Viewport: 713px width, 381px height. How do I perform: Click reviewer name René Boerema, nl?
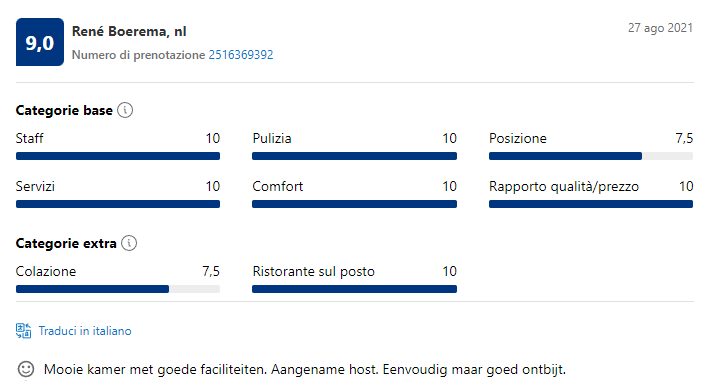[129, 31]
